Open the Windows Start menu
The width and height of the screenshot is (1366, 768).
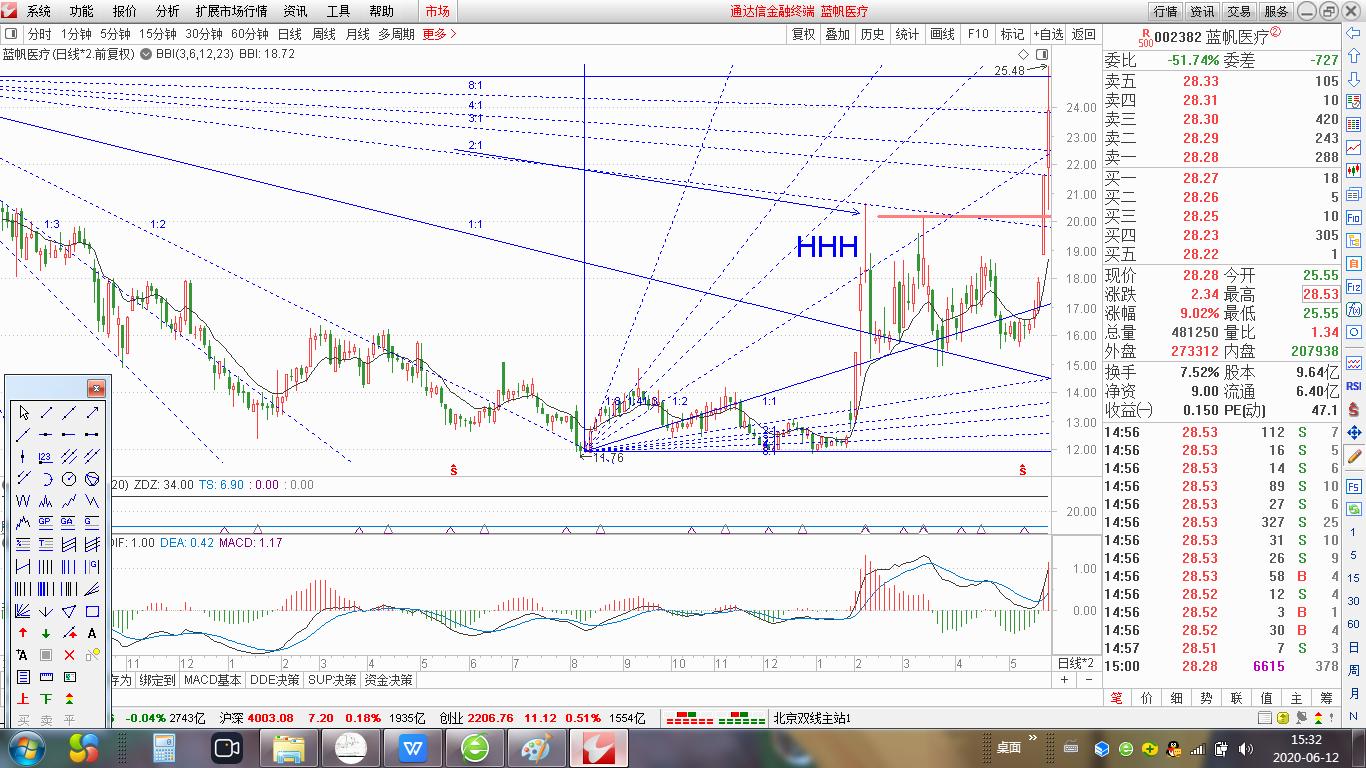click(25, 747)
